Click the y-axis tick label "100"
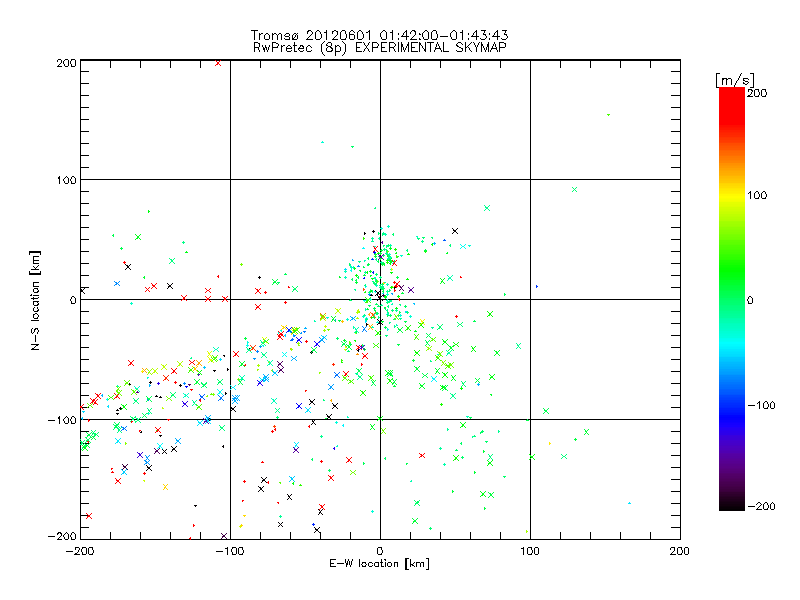The image size is (800, 600). pyautogui.click(x=67, y=180)
